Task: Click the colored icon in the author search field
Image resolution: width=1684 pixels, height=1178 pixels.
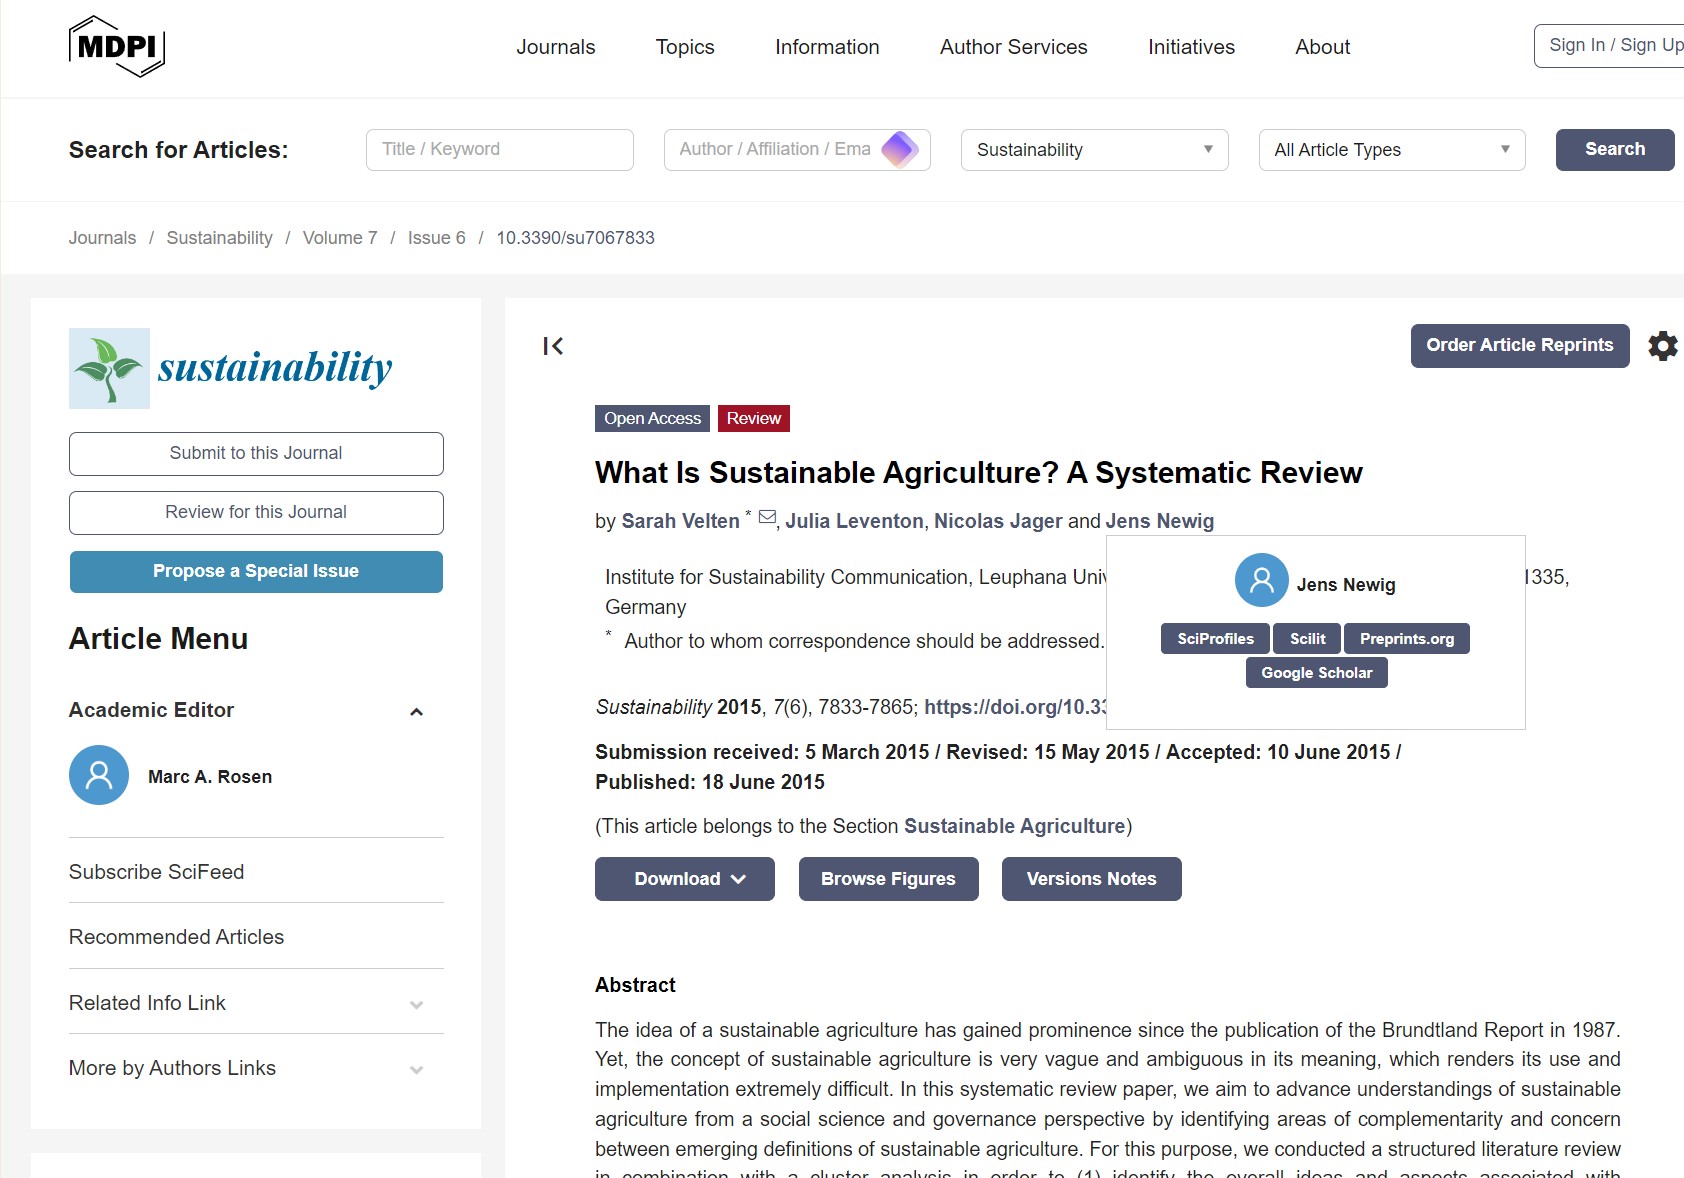Action: point(899,149)
